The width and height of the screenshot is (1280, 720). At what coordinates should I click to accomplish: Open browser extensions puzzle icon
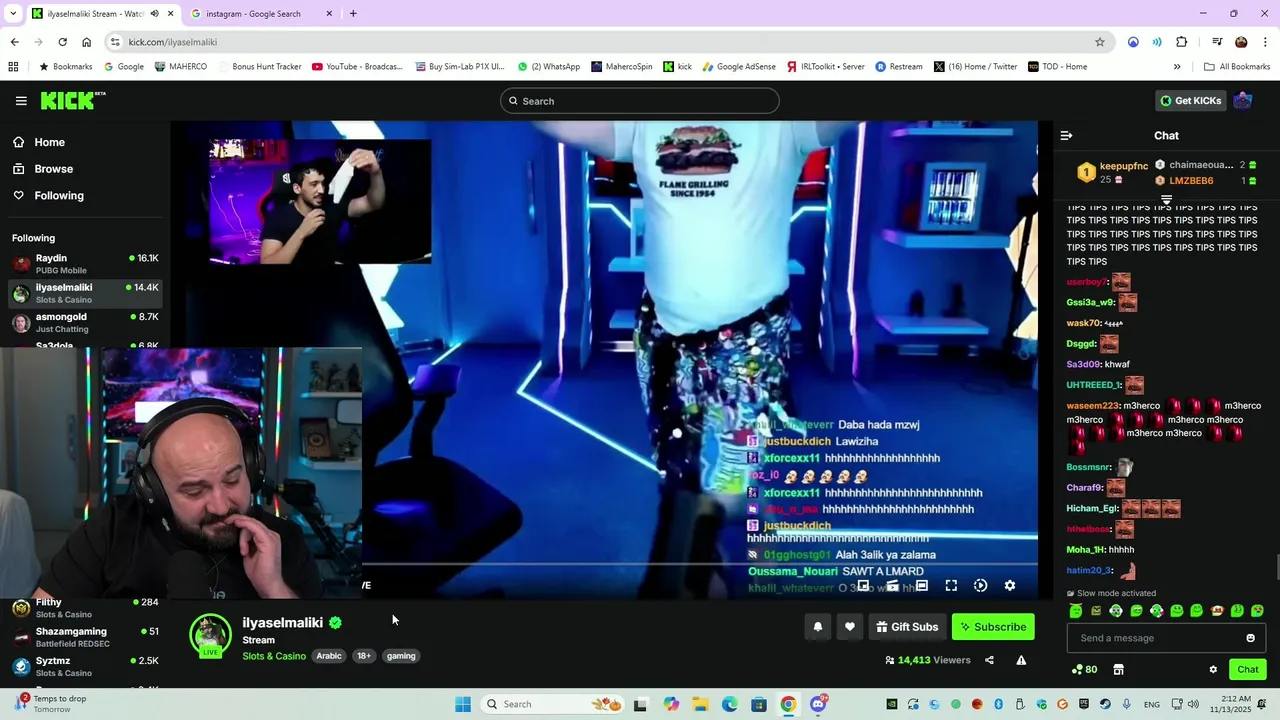click(1181, 42)
